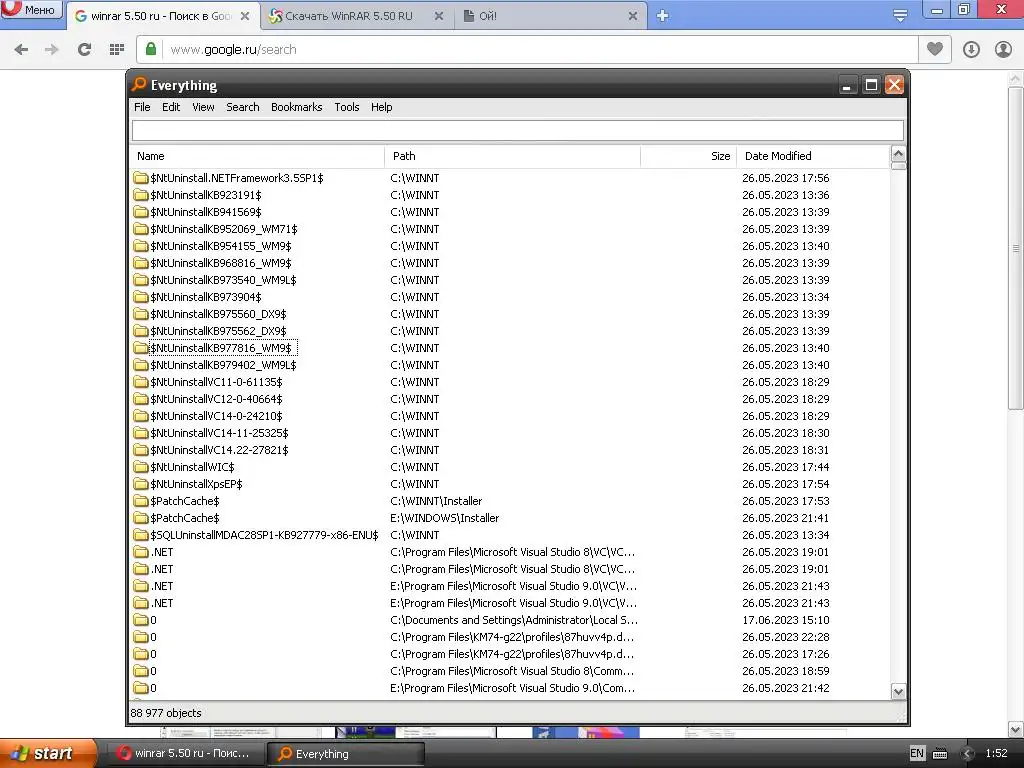Click the EN language indicator in tray
The height and width of the screenshot is (768, 1024).
point(917,753)
